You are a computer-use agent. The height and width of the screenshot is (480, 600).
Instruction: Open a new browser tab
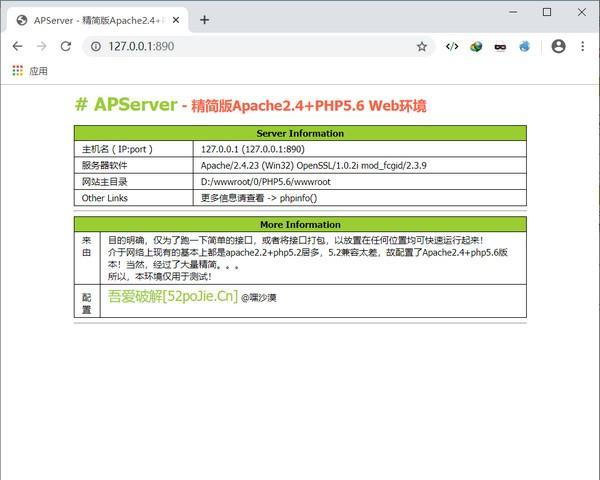pos(205,20)
